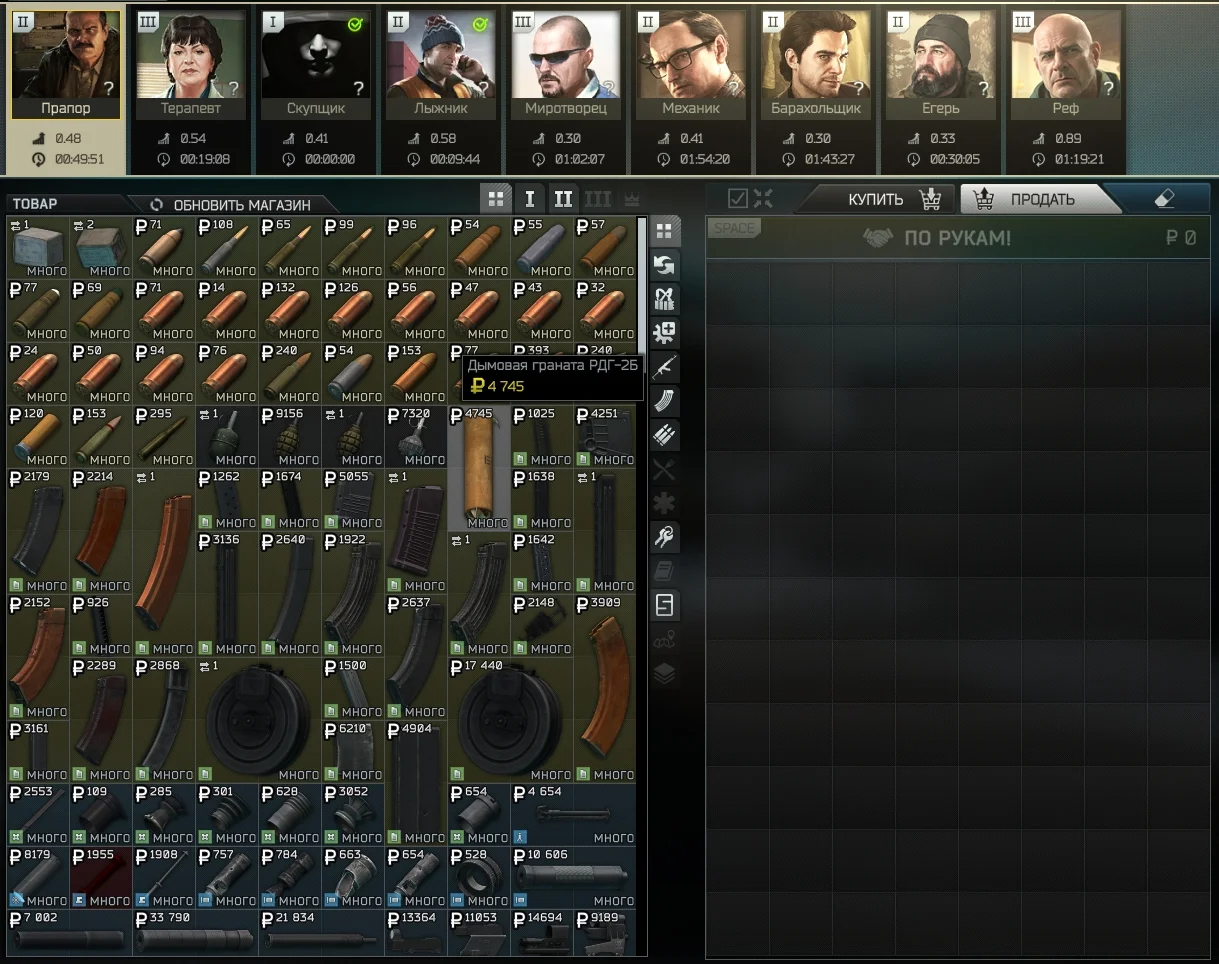This screenshot has width=1219, height=964.
Task: Select the orange magazine priced 2214
Action: pyautogui.click(x=101, y=531)
